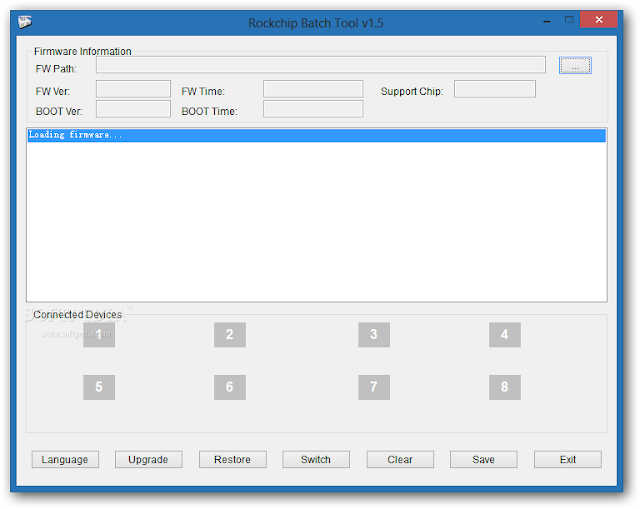Close the Rockchip Batch Tool window
This screenshot has height=509, width=640.
point(599,20)
